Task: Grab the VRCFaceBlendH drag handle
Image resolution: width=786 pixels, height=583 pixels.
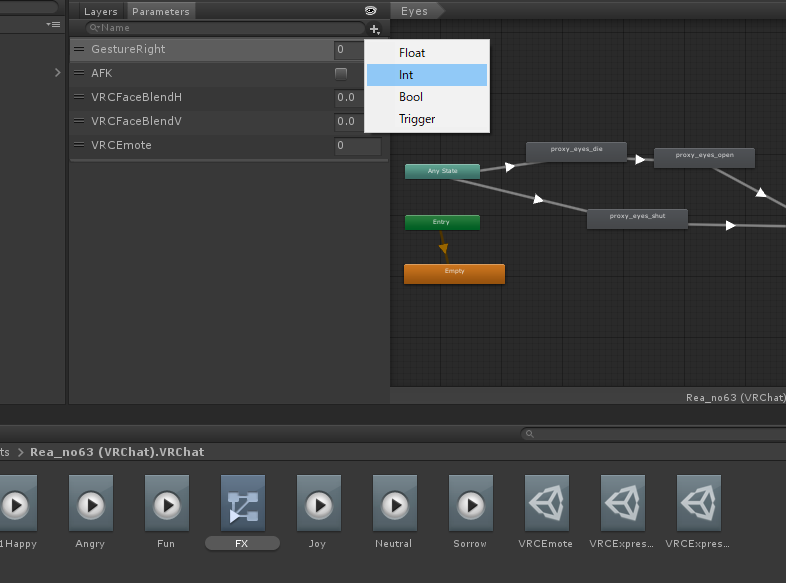Action: pyautogui.click(x=79, y=97)
